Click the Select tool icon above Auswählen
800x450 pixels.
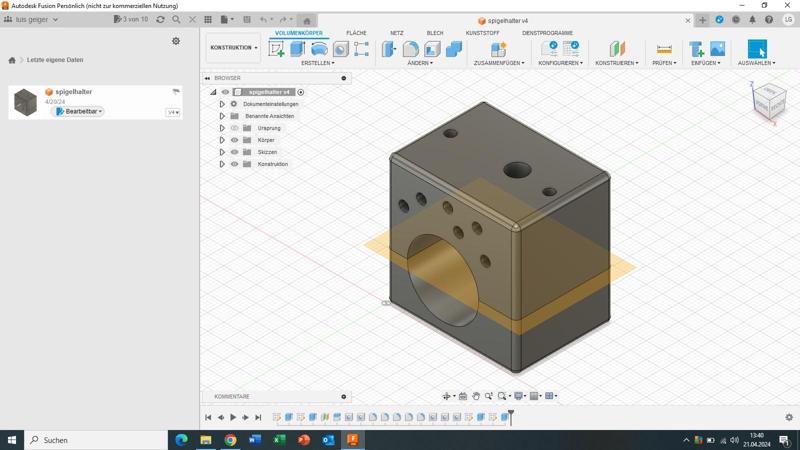point(757,49)
